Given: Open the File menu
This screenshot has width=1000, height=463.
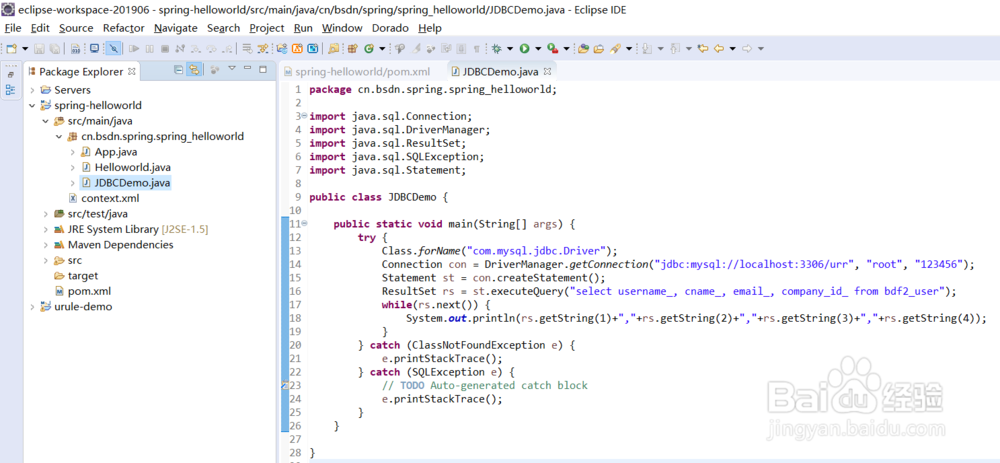Looking at the screenshot, I should point(13,28).
